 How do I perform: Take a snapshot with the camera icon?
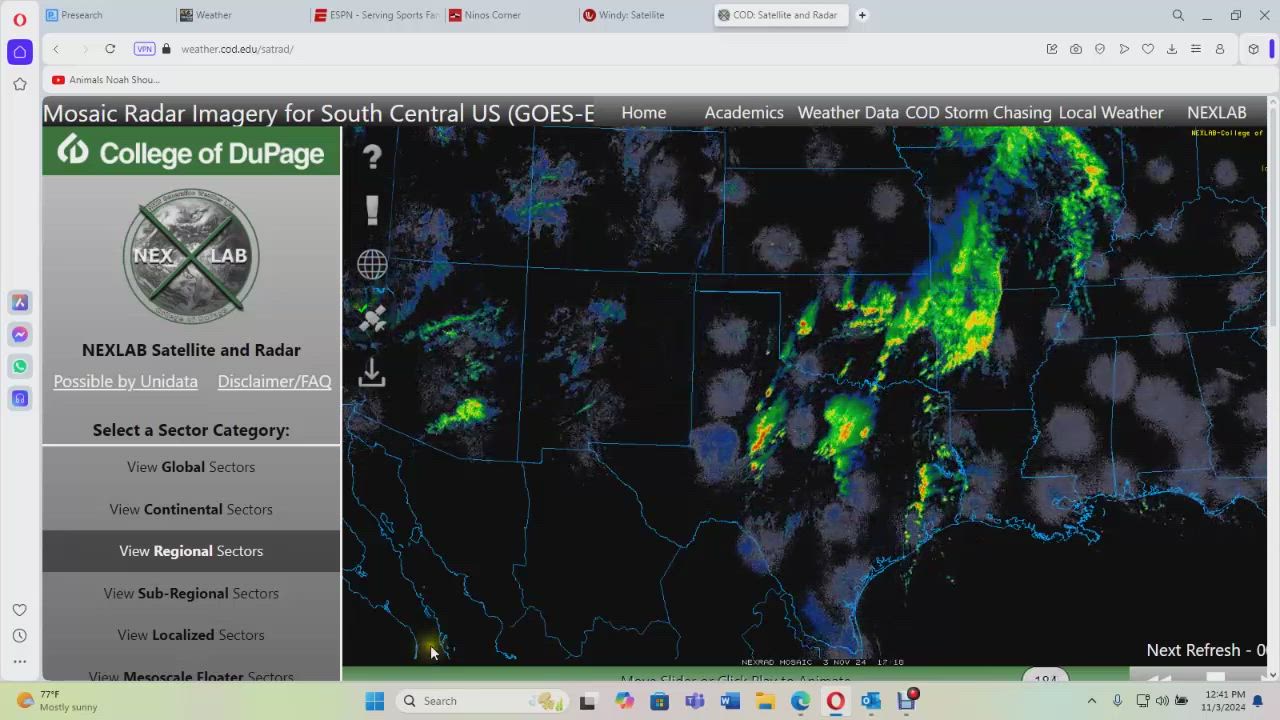tap(1075, 49)
